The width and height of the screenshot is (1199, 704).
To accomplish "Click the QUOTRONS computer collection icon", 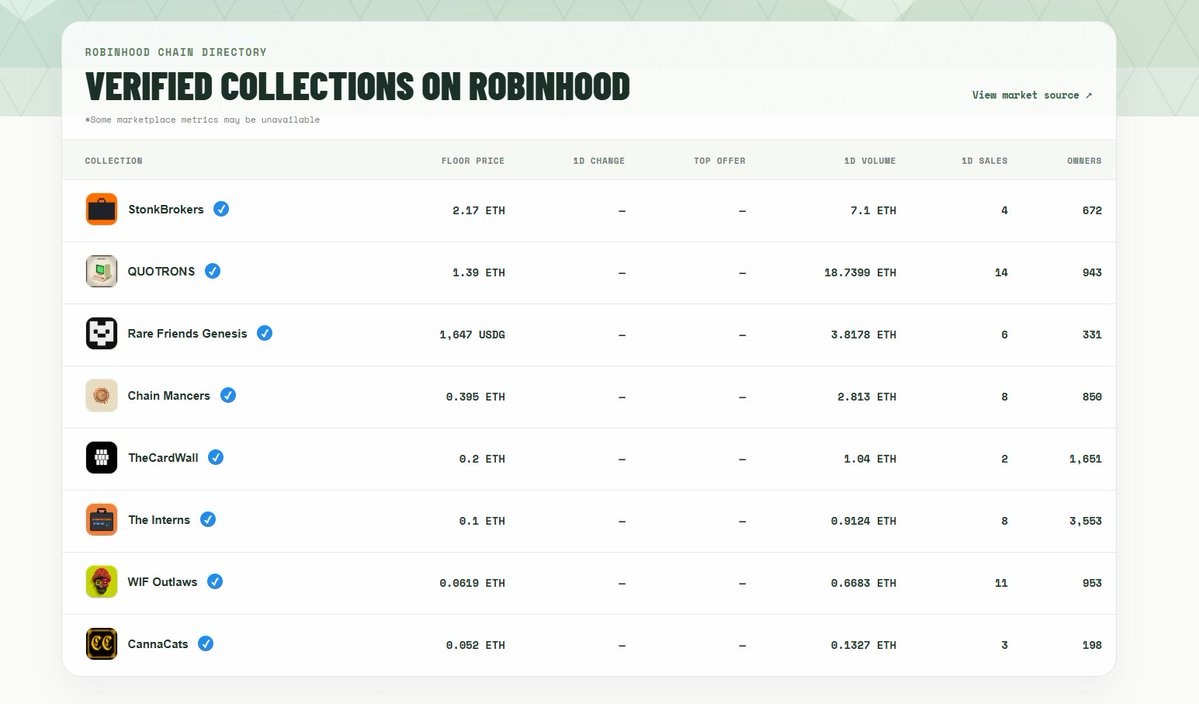I will (102, 271).
